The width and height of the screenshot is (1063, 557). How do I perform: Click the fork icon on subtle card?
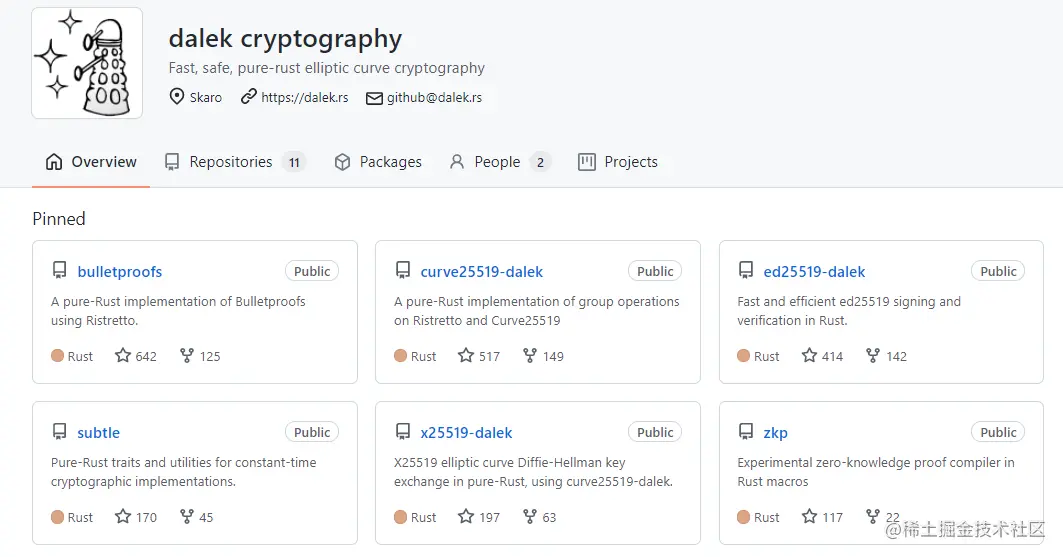[x=186, y=517]
